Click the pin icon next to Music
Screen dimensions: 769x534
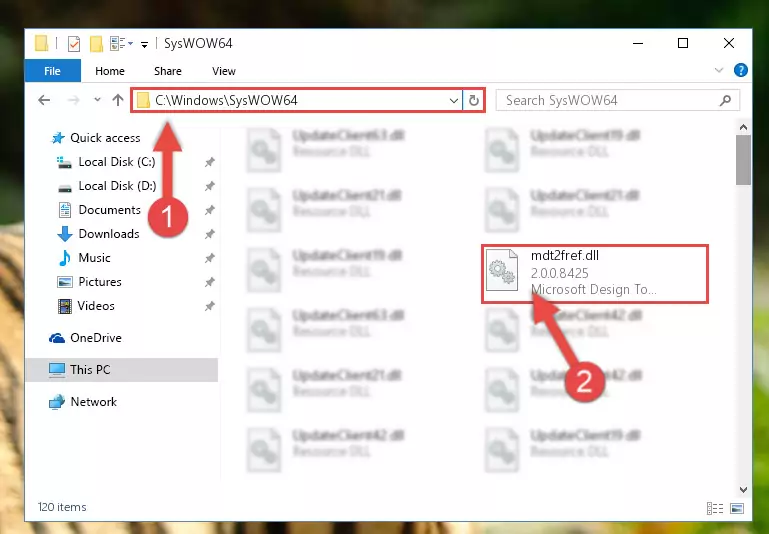click(210, 258)
